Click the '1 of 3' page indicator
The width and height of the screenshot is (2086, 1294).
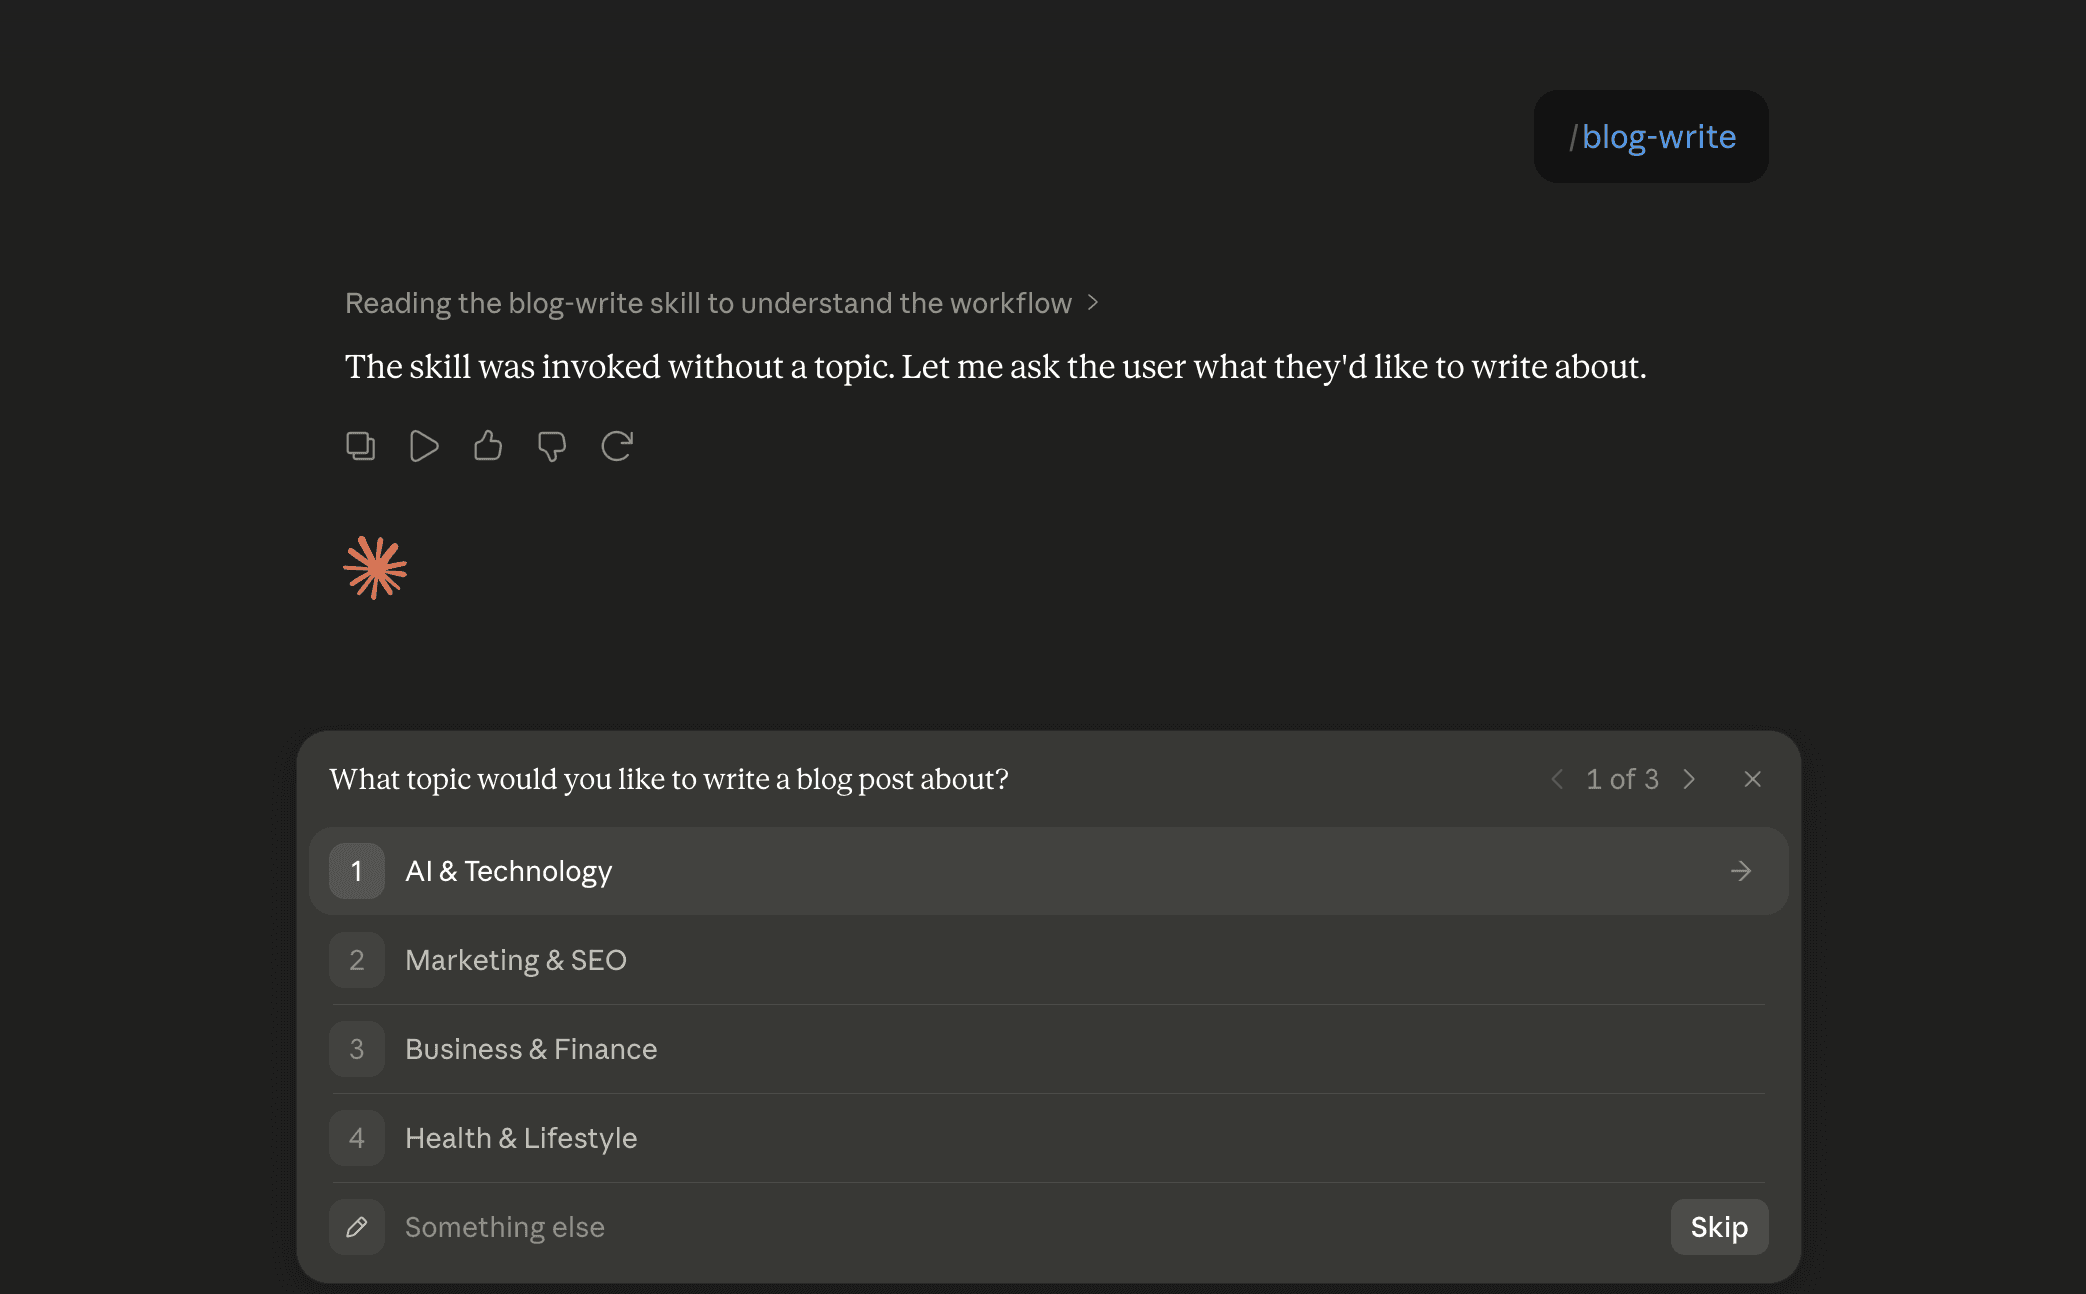tap(1622, 779)
